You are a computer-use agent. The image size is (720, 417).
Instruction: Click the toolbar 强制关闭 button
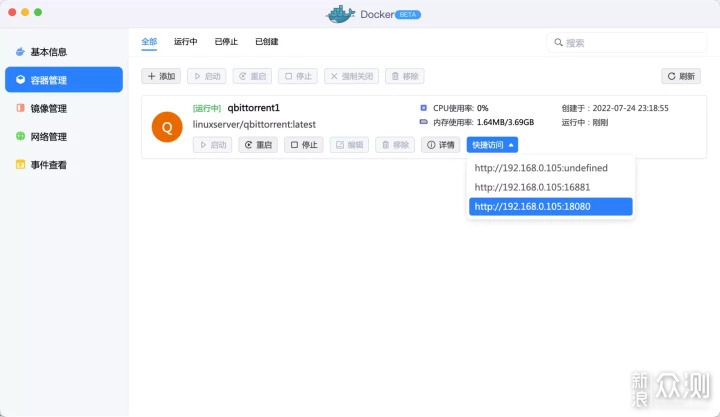coord(351,76)
